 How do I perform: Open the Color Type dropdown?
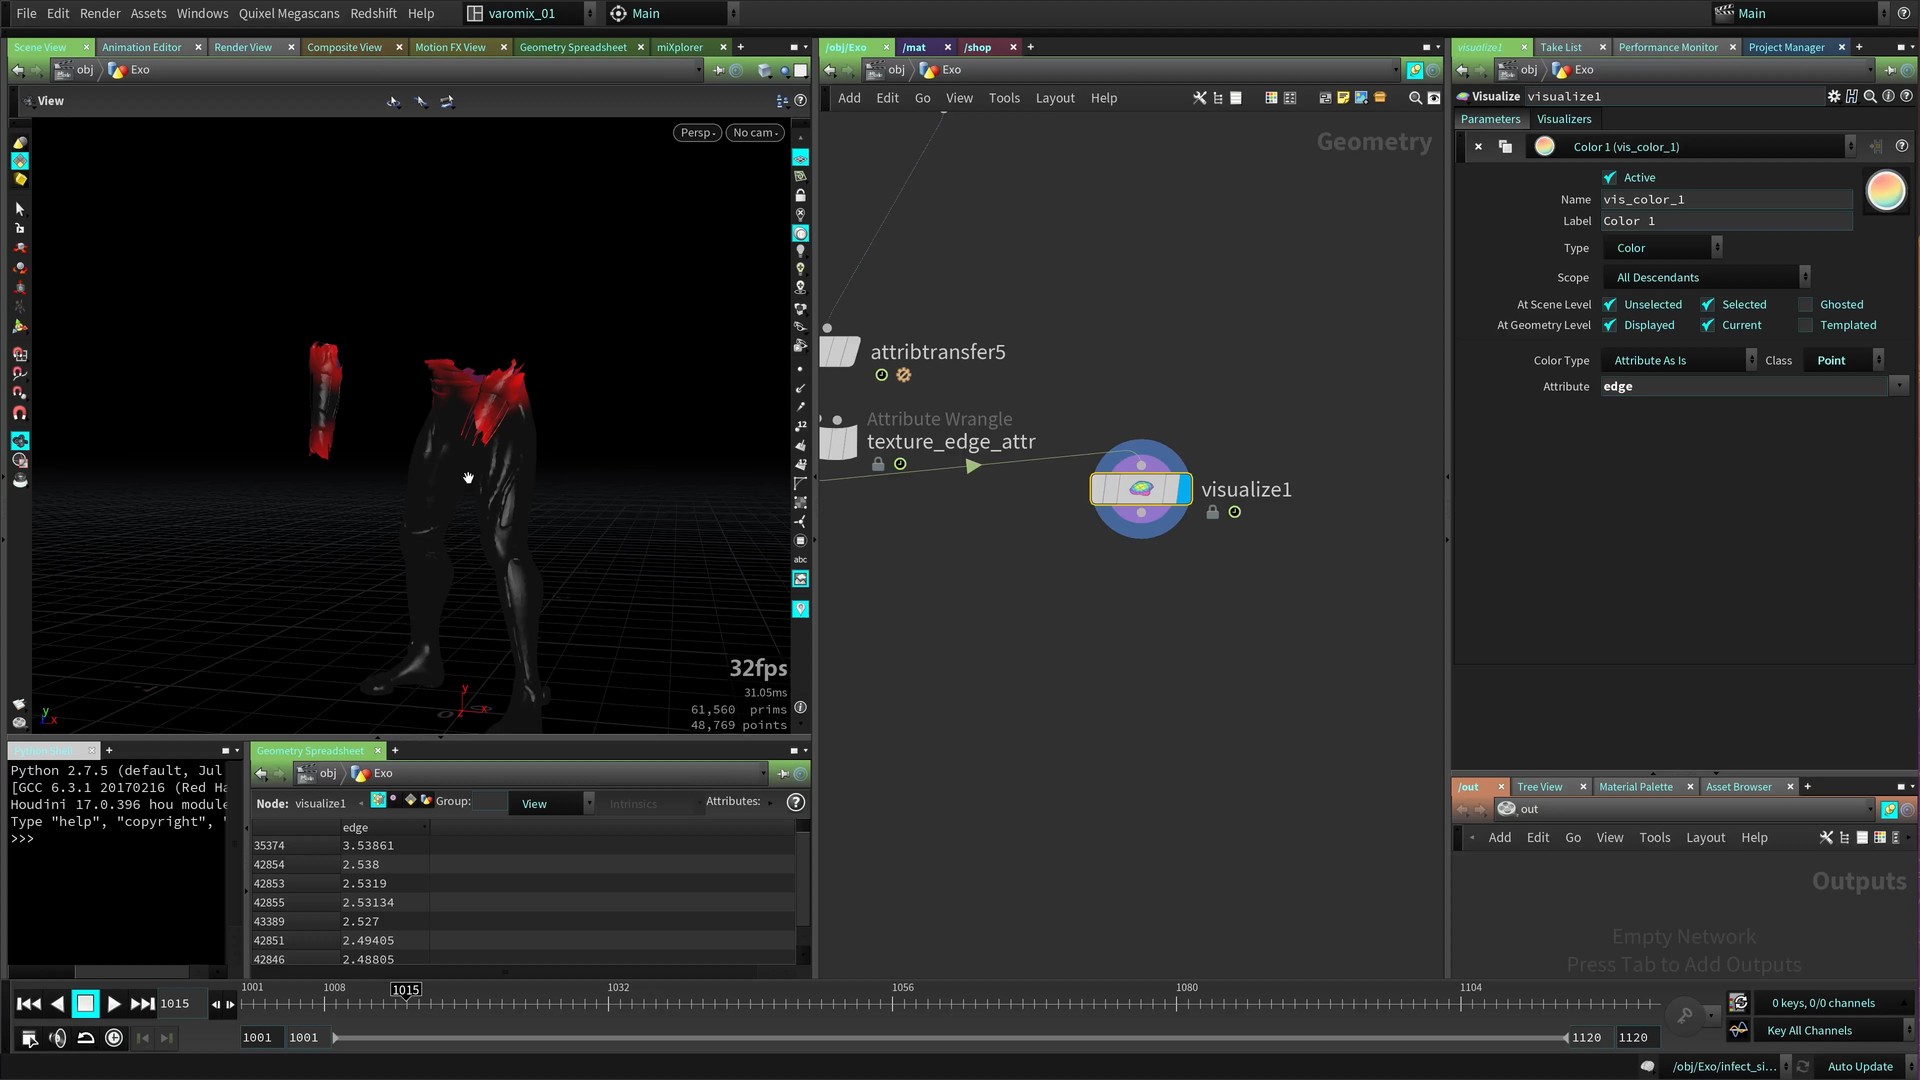[1678, 361]
